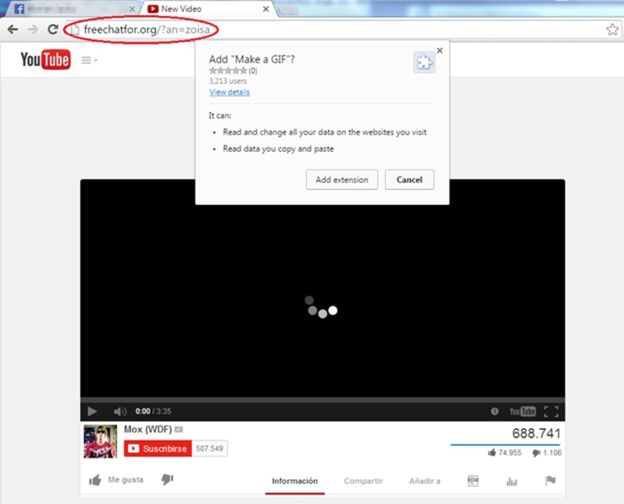Click the view count 688.741
Viewport: 624px width, 504px height.
tap(536, 433)
